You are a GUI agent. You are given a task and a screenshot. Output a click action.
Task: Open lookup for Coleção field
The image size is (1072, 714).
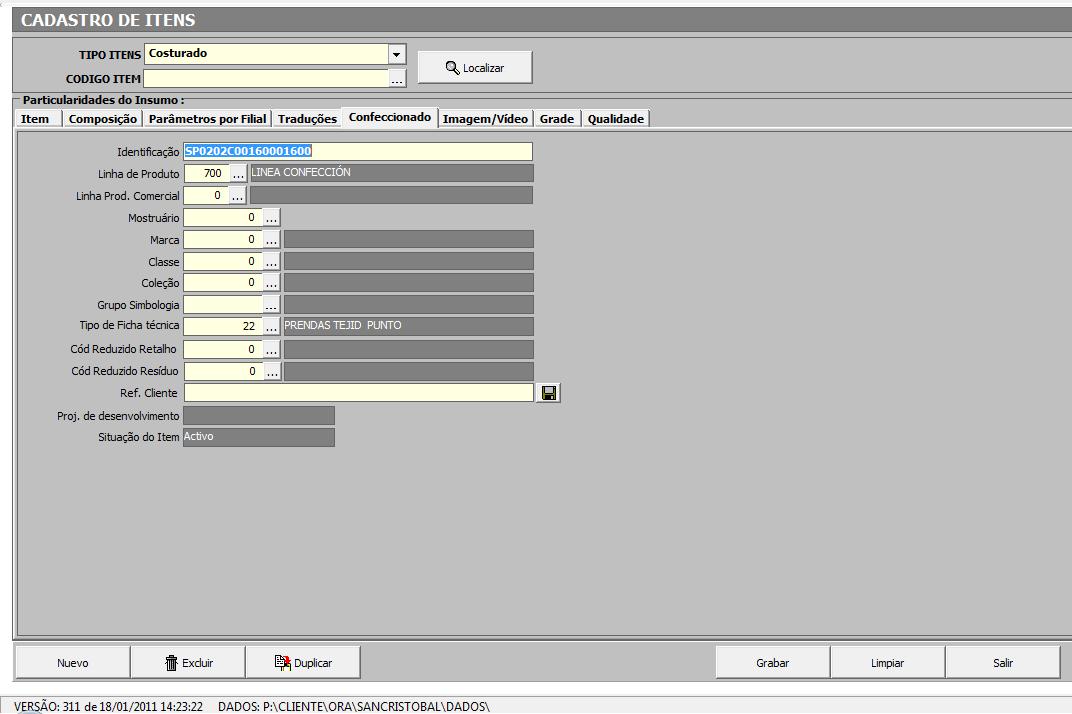tap(271, 283)
